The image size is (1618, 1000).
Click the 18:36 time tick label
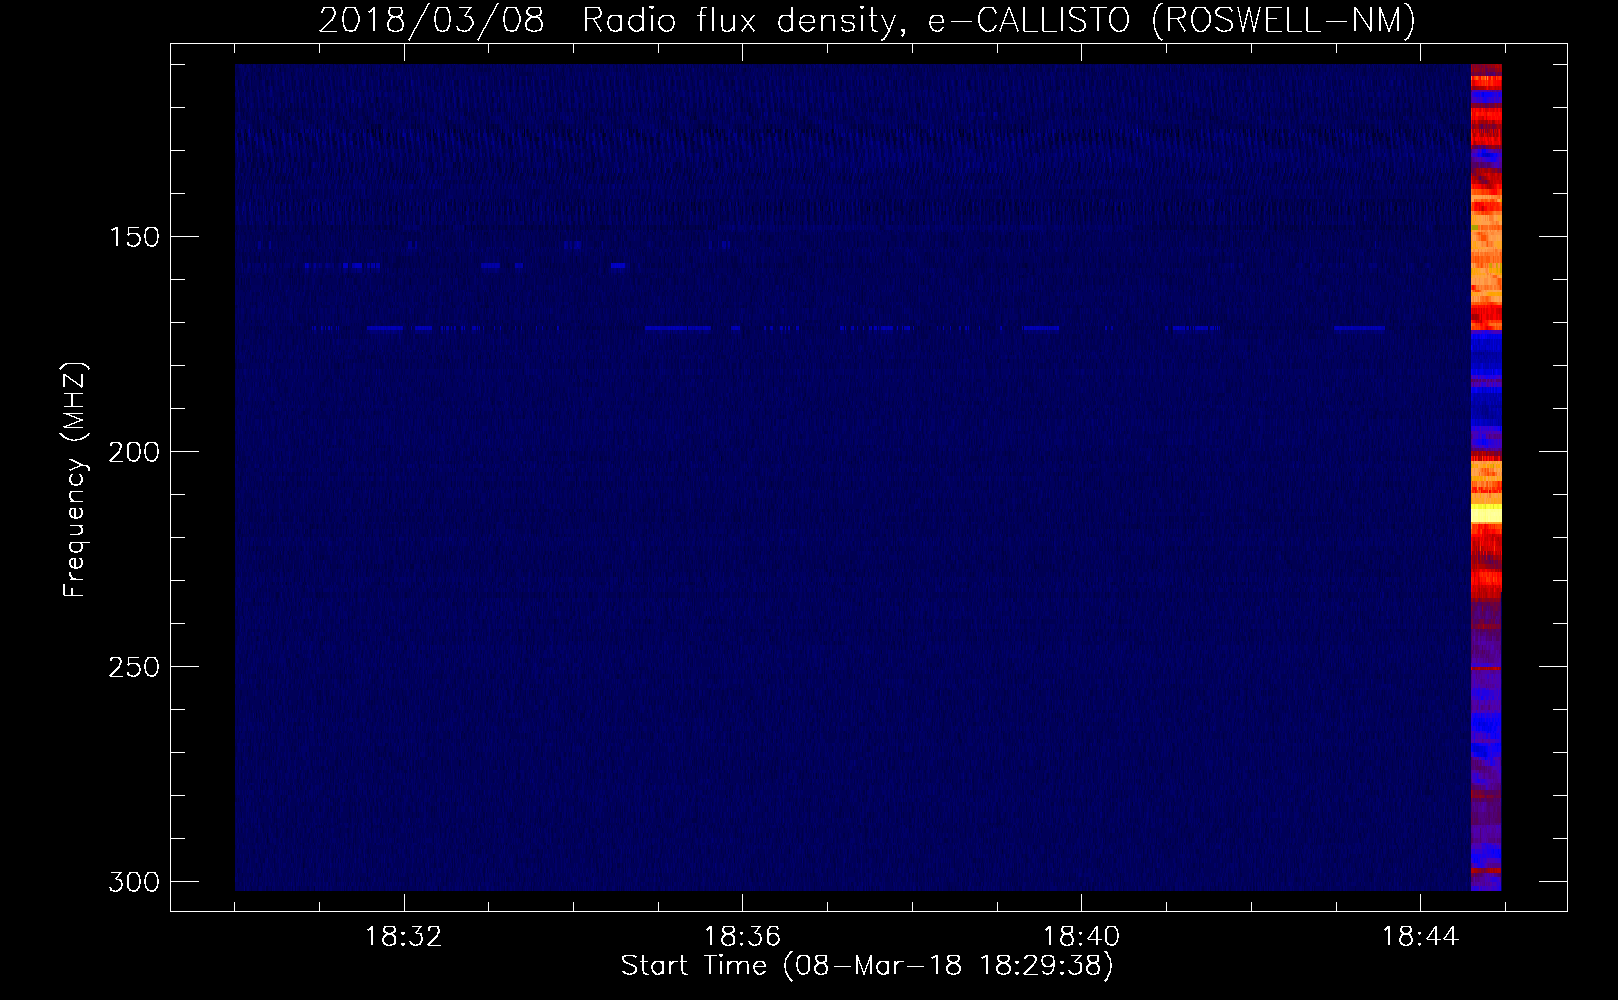pyautogui.click(x=742, y=937)
